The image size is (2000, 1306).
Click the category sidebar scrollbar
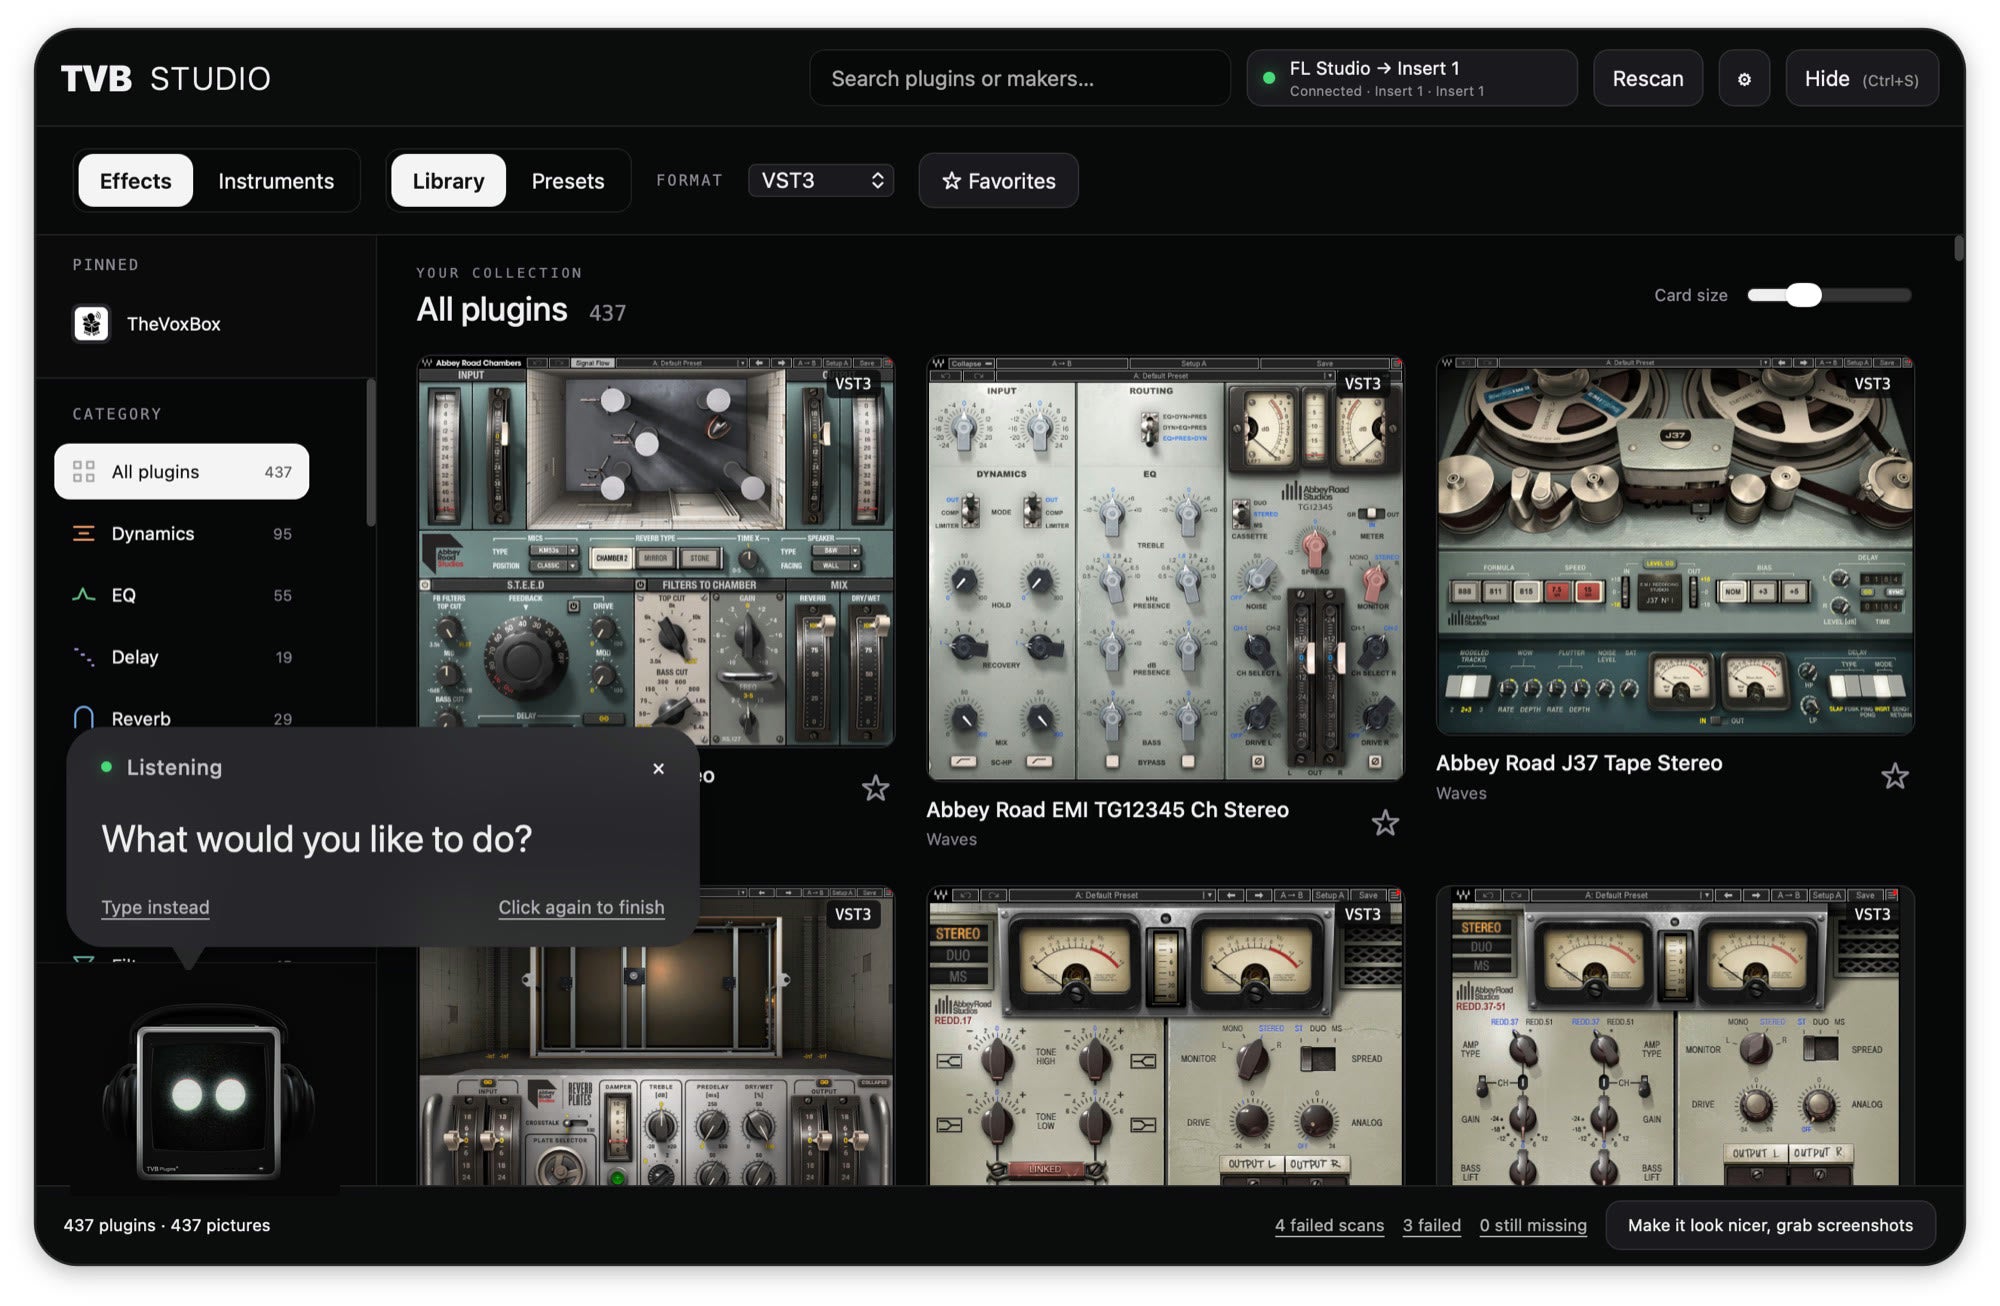pos(371,452)
